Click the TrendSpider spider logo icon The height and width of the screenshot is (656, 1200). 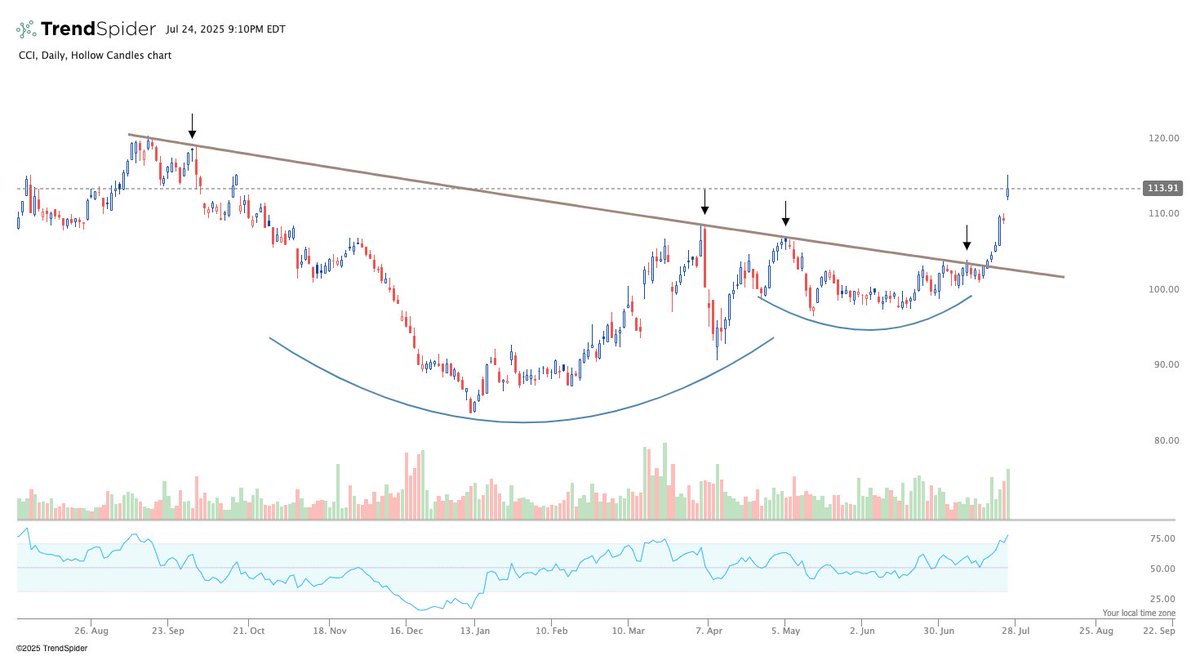pyautogui.click(x=27, y=29)
